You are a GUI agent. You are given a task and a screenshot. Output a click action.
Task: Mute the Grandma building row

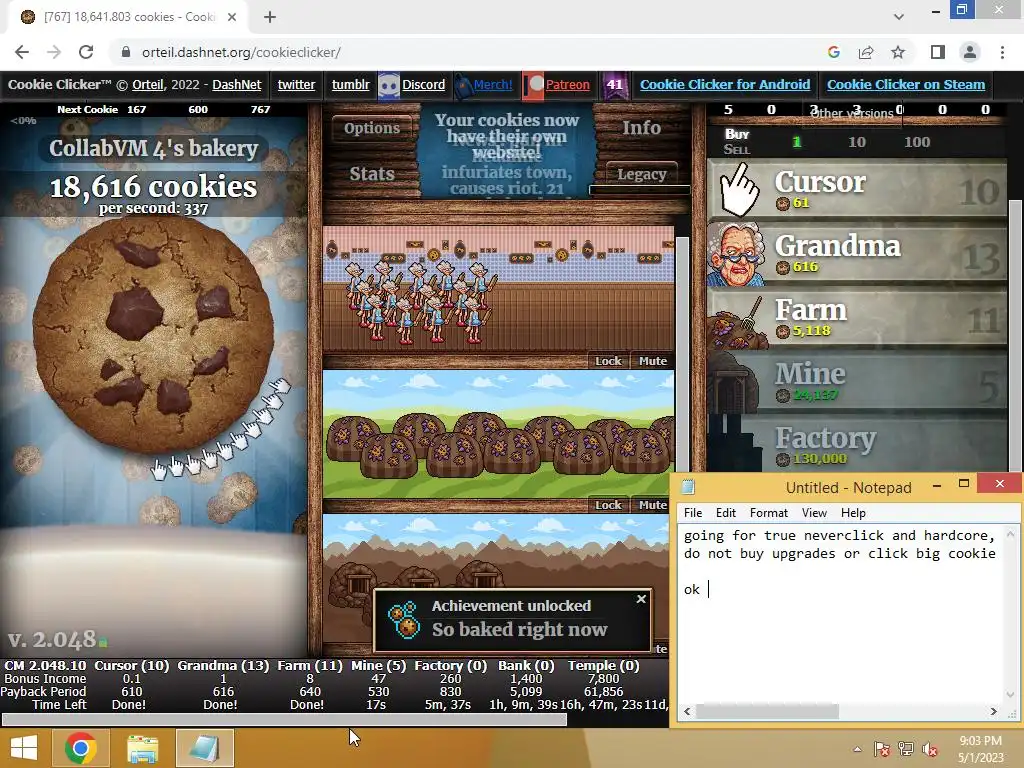tap(652, 361)
